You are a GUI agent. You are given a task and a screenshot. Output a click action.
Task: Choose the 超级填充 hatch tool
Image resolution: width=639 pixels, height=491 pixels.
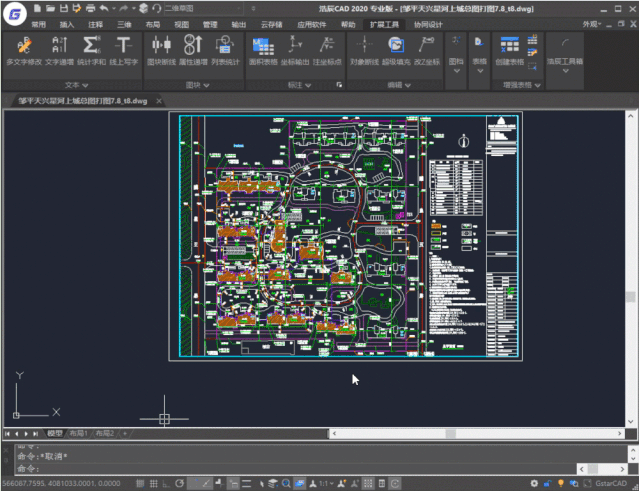tap(396, 45)
